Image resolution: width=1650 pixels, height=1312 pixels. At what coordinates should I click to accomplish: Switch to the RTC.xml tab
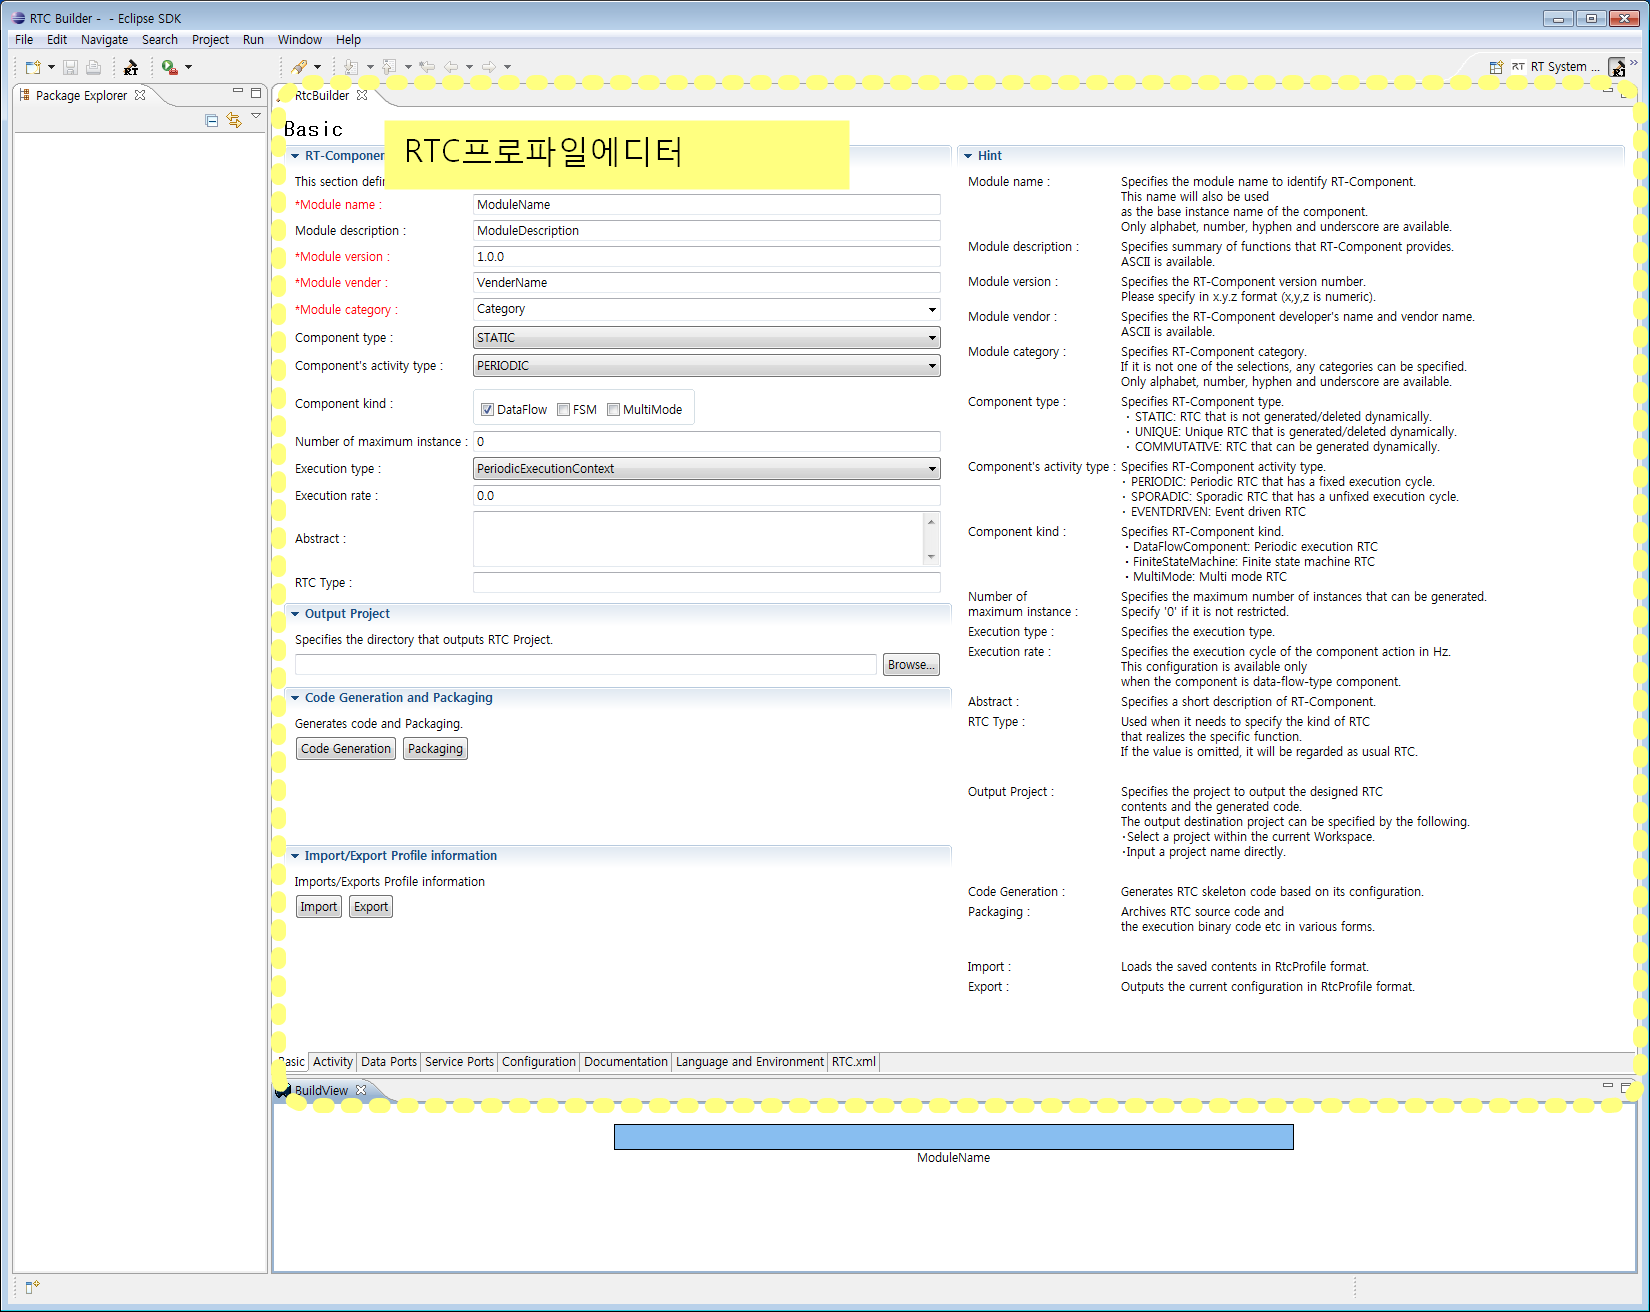coord(853,1062)
